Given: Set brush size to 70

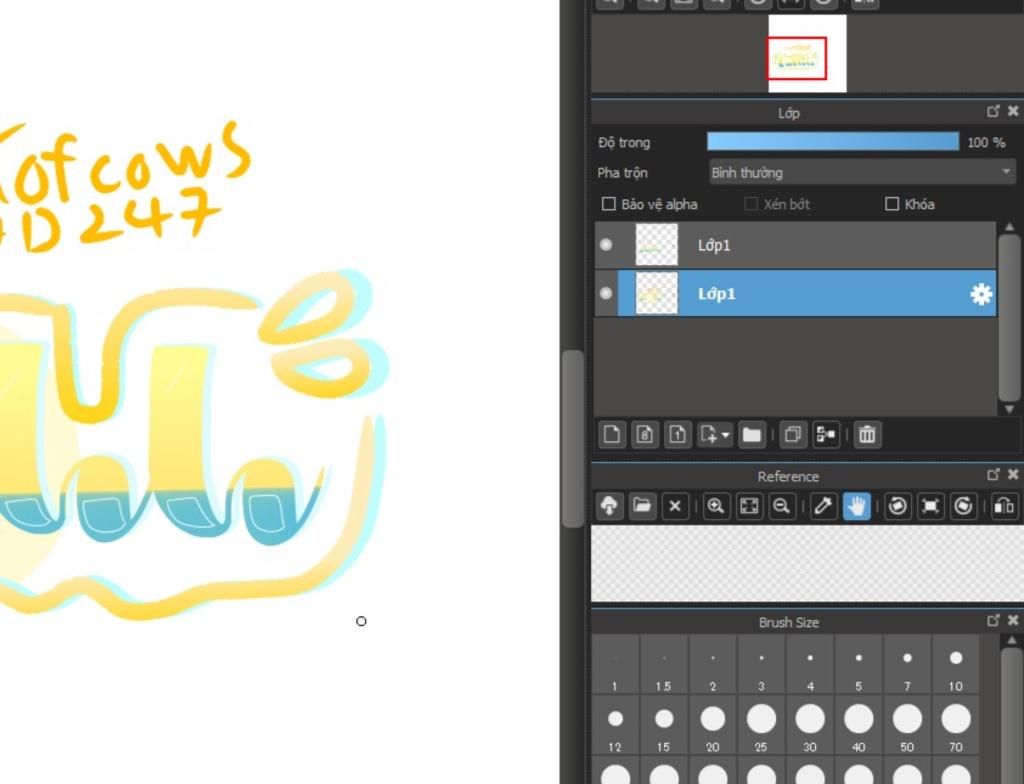Looking at the screenshot, I should point(955,725).
